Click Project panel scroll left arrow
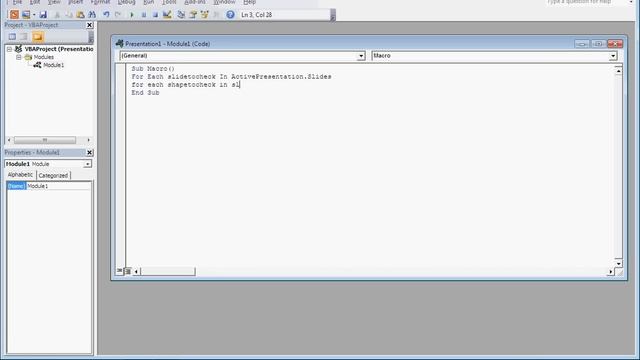Viewport: 640px width, 360px height. pos(9,140)
